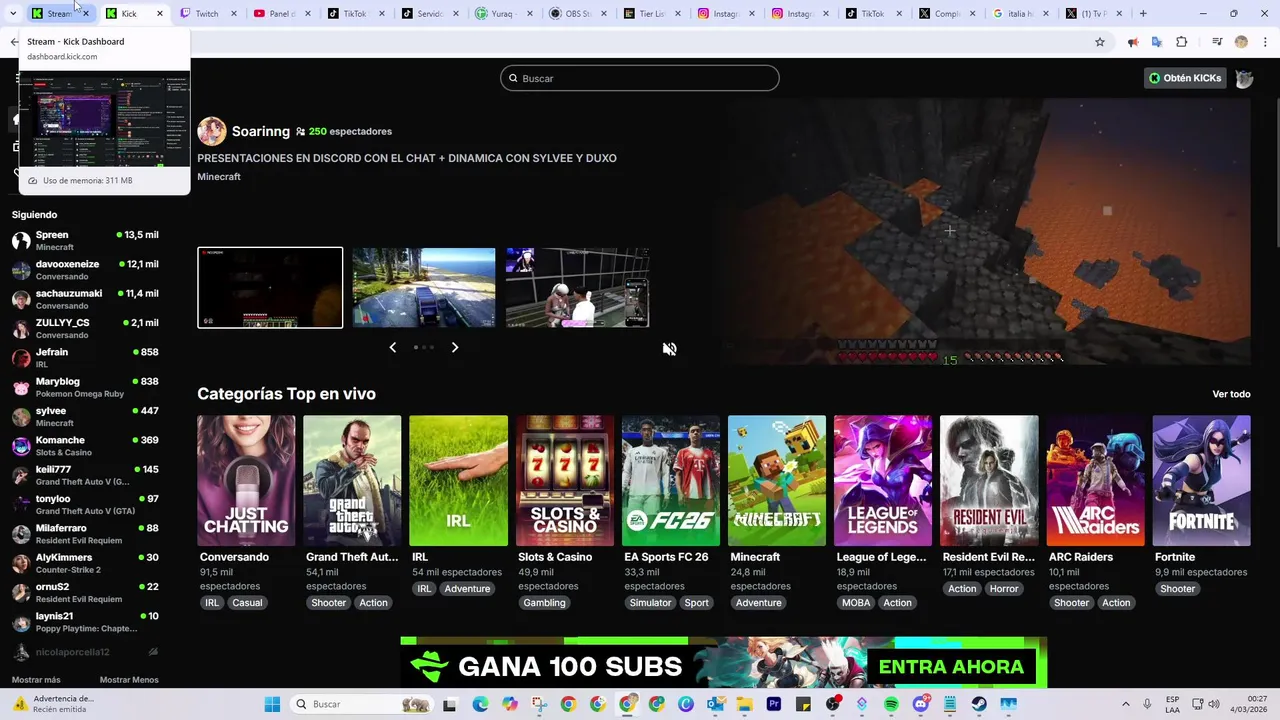Open the Fortnite category cover
1280x720 pixels.
1201,481
